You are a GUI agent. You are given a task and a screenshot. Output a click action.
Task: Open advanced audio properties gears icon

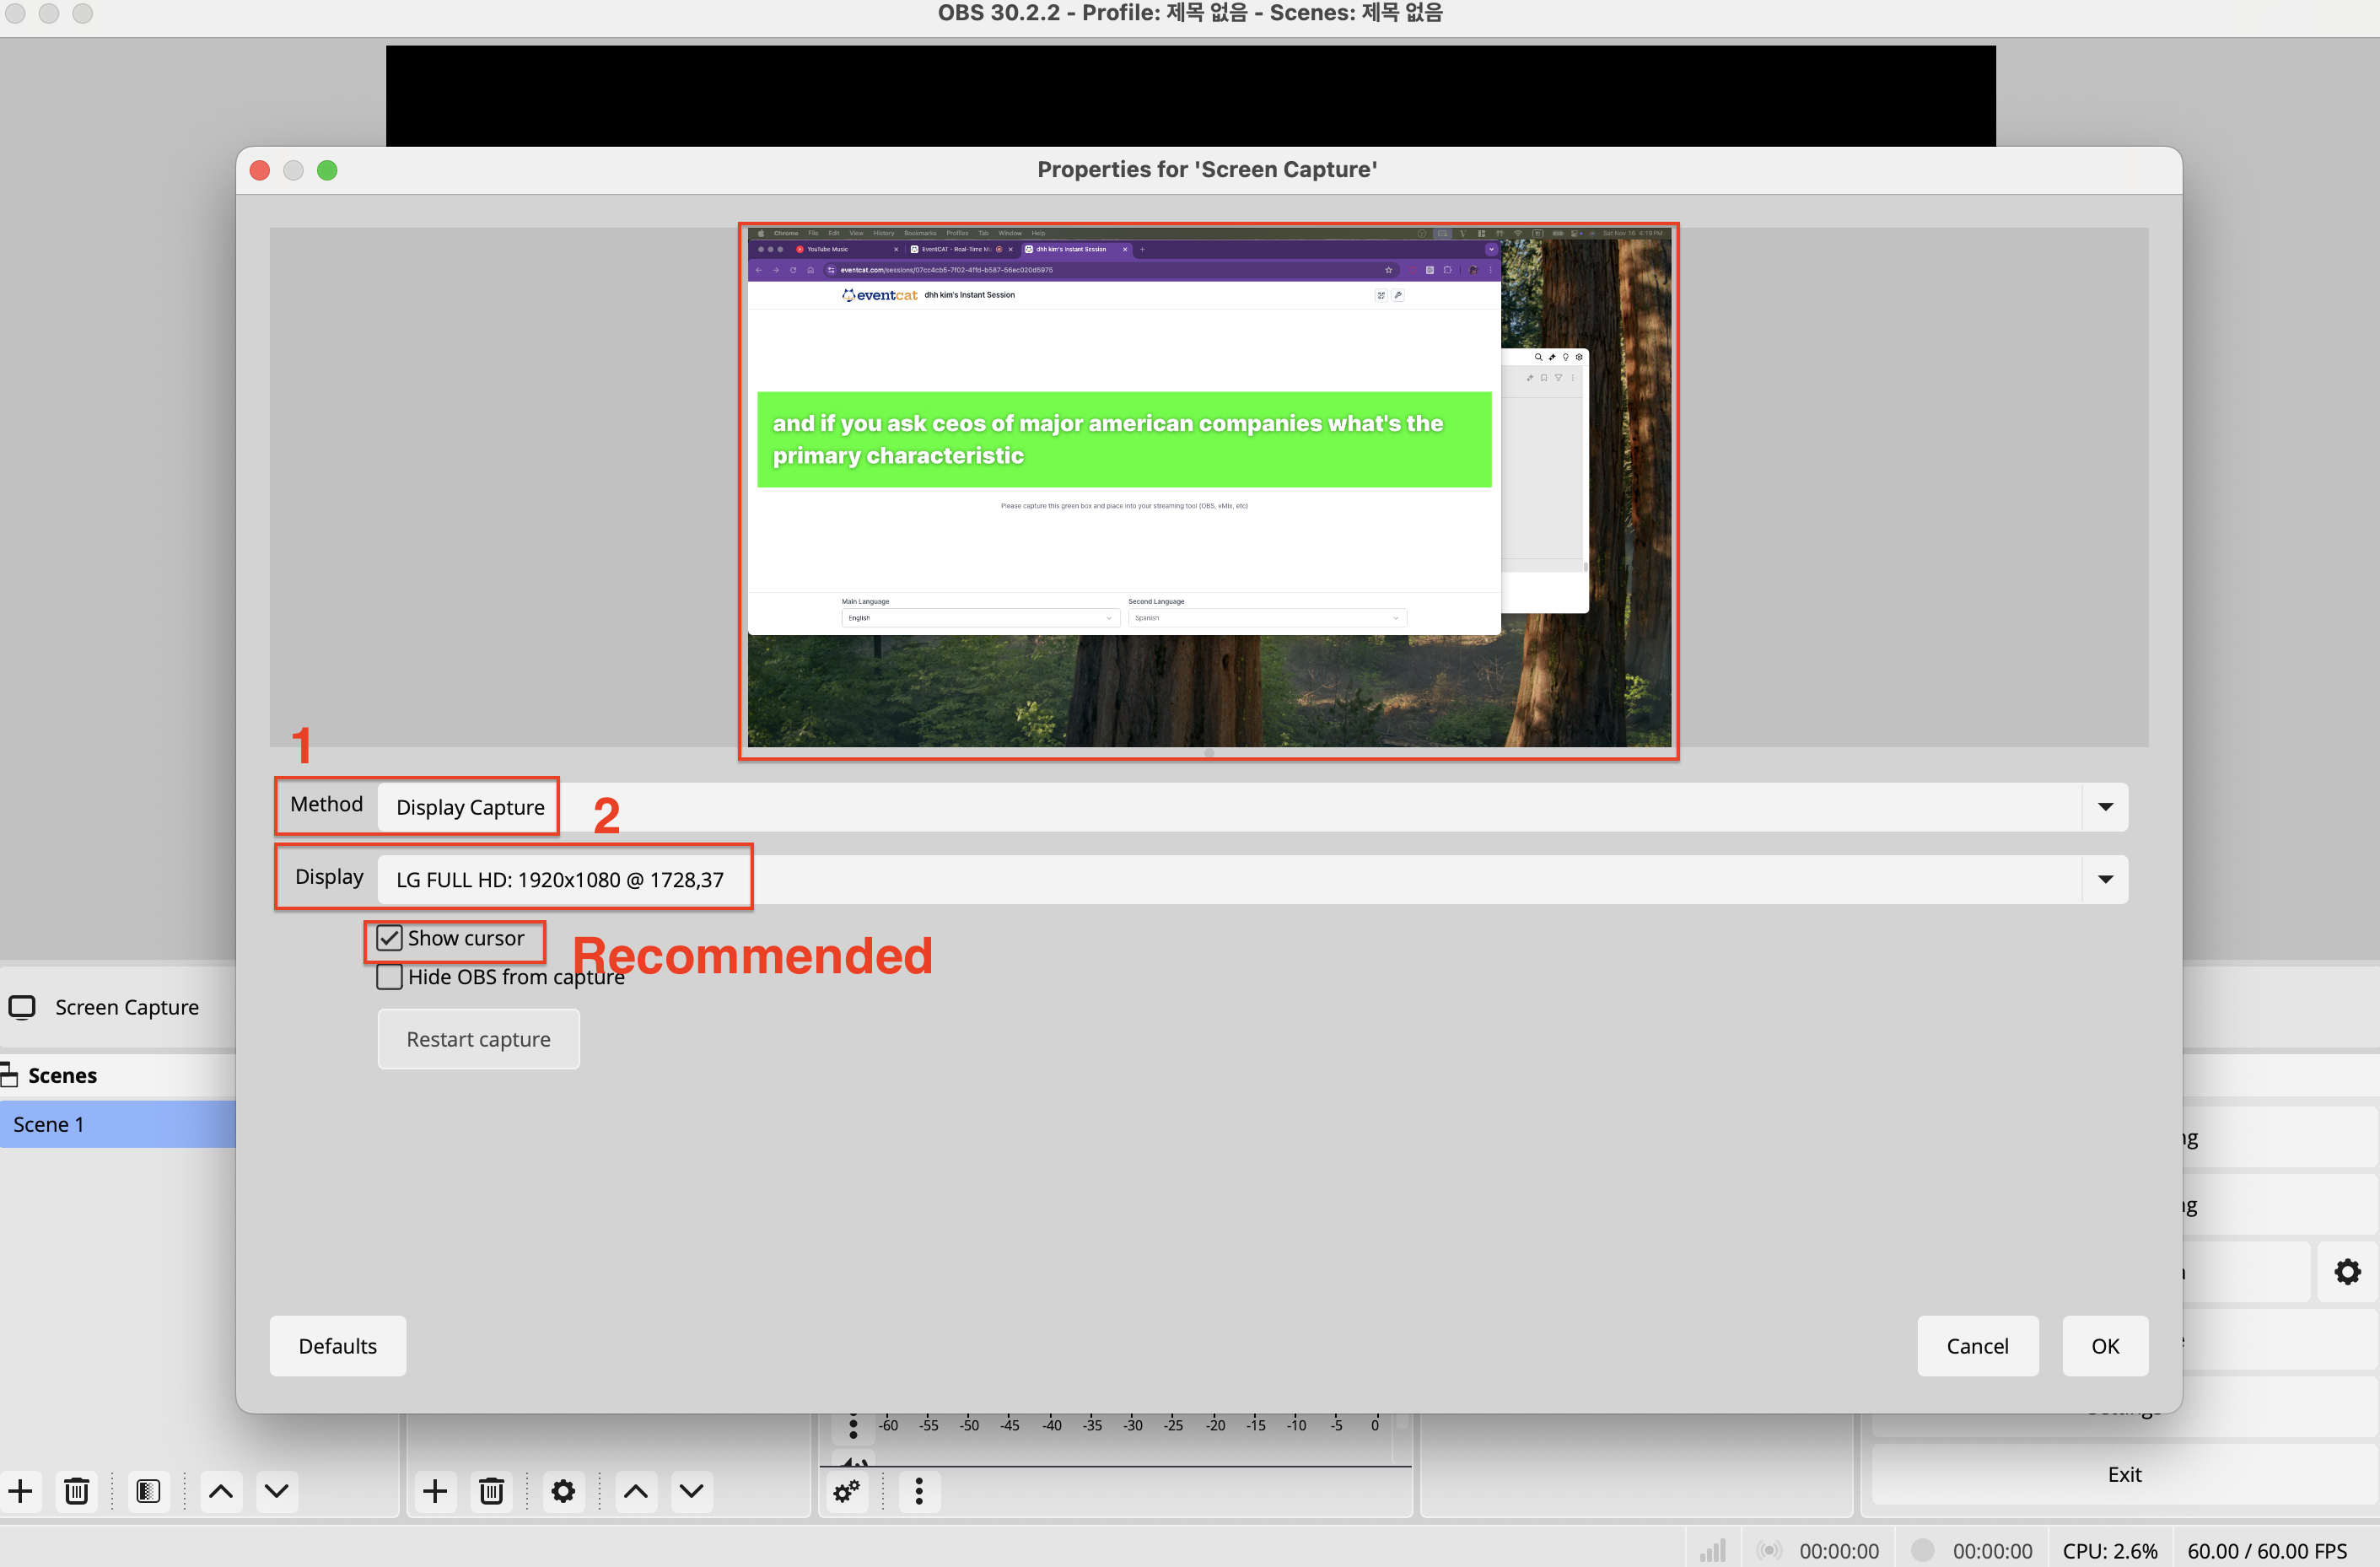pyautogui.click(x=846, y=1491)
